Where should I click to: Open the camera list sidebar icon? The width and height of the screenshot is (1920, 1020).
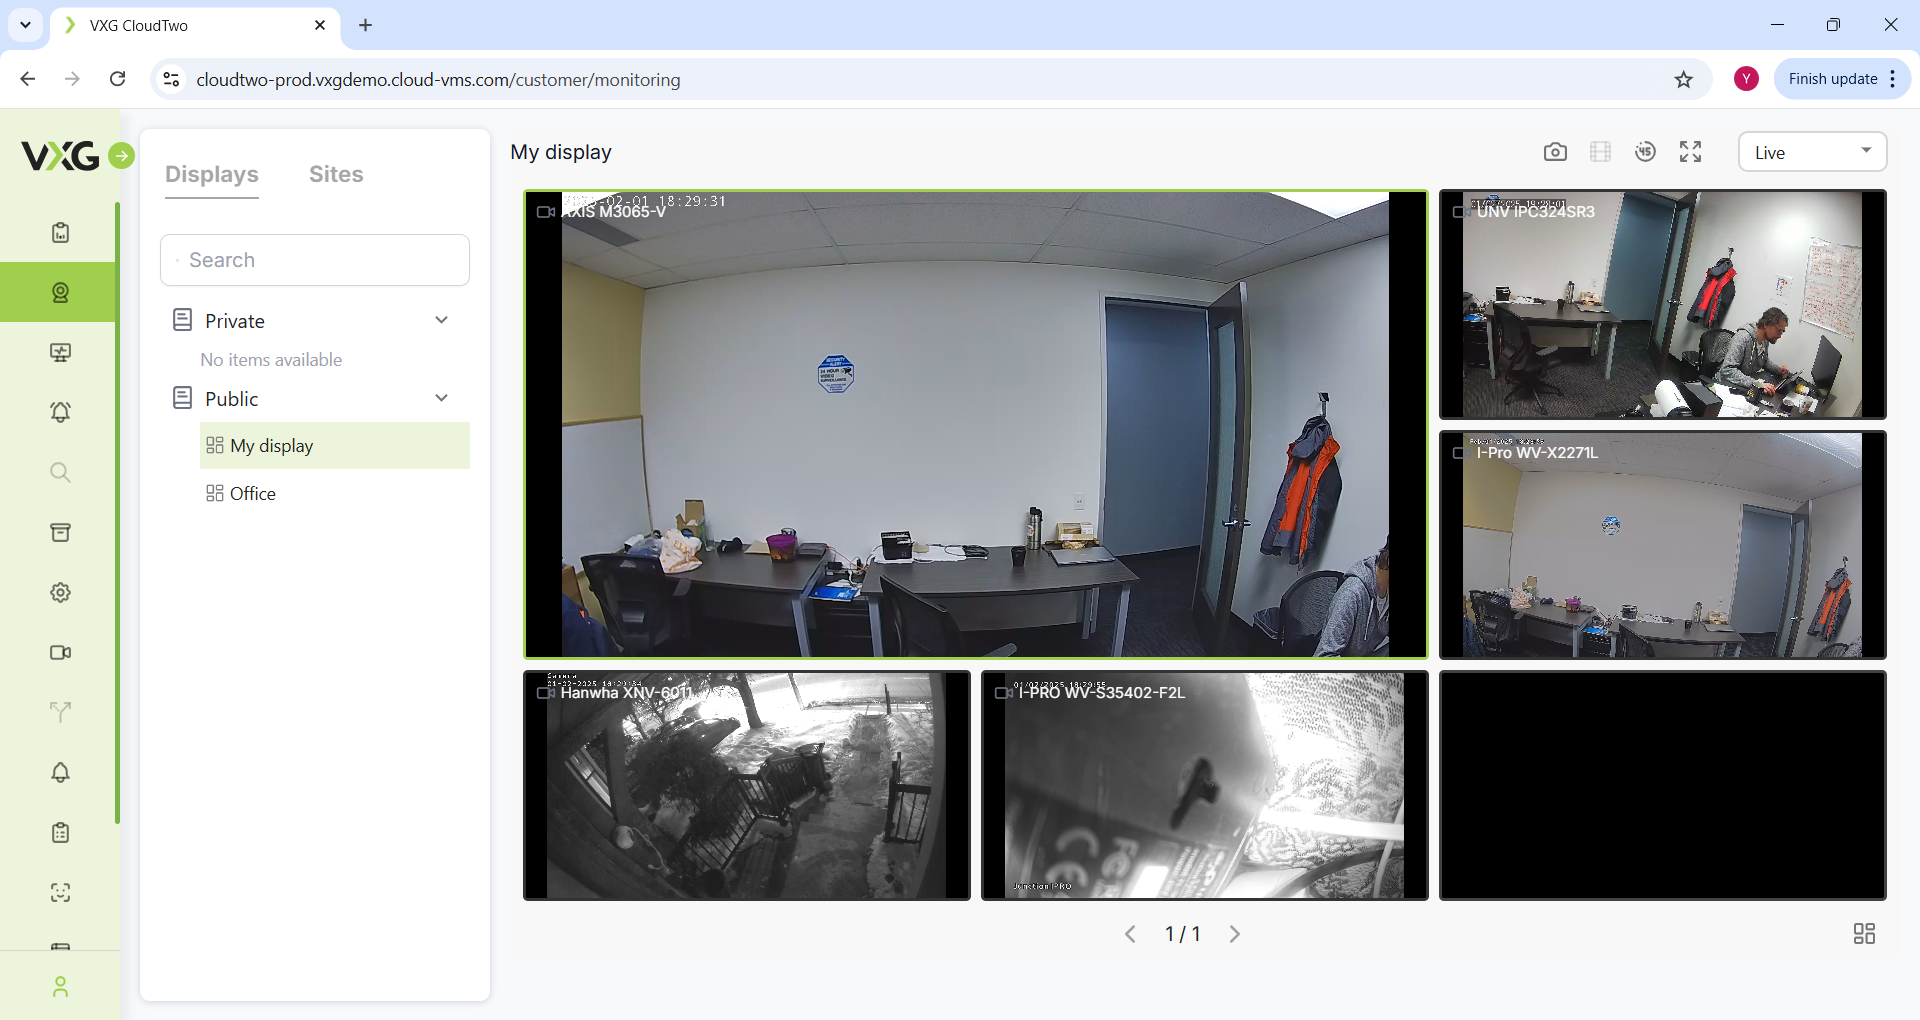(61, 652)
